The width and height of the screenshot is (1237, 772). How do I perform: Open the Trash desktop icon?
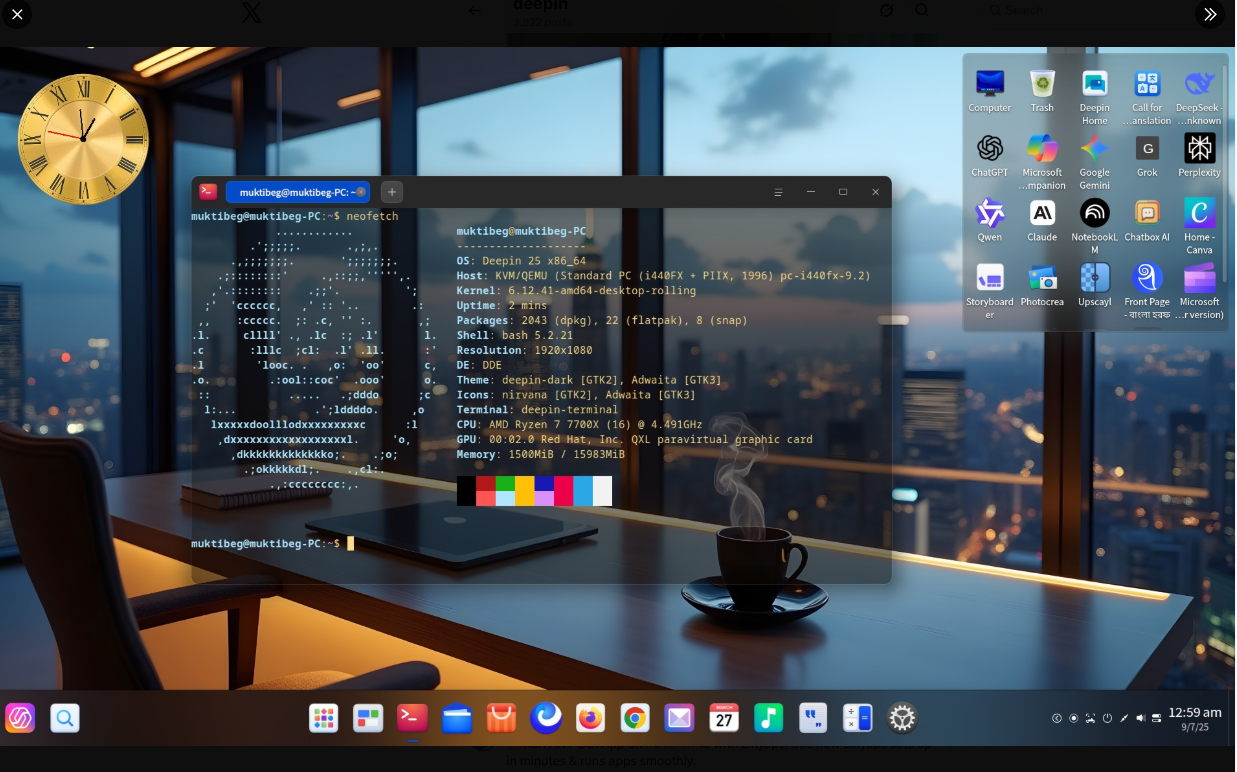[x=1042, y=90]
